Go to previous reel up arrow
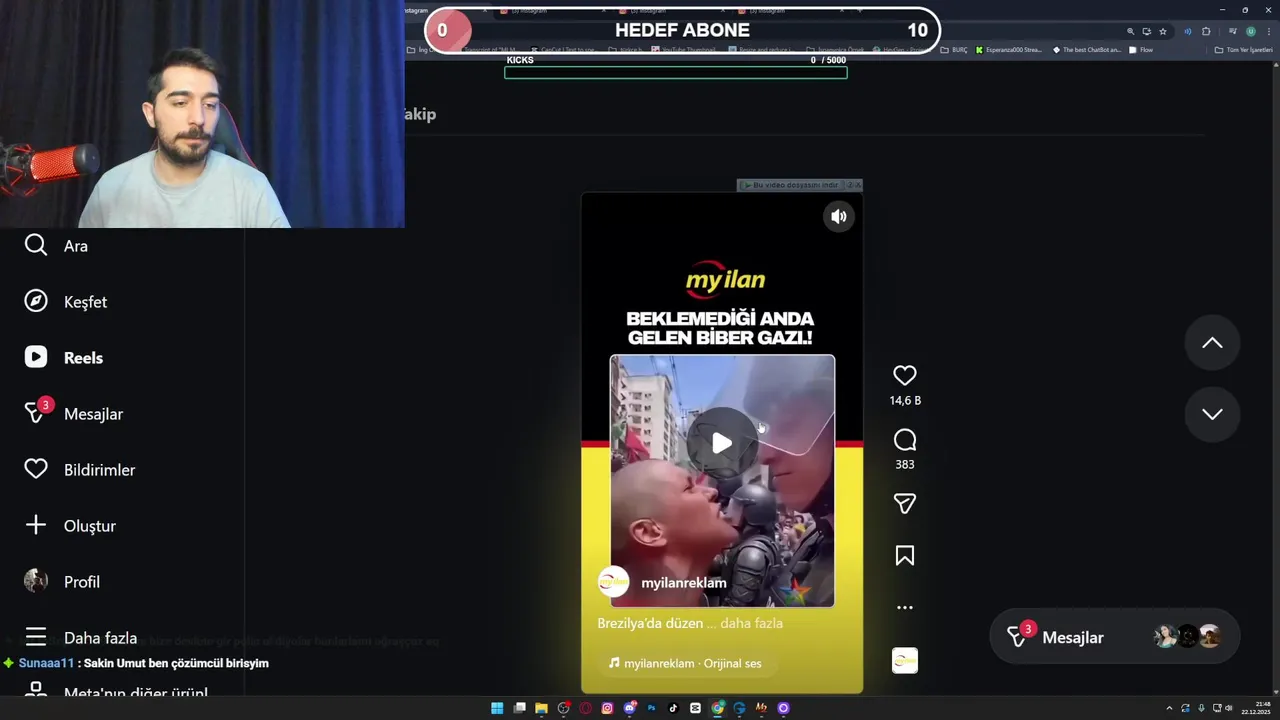 [1212, 343]
